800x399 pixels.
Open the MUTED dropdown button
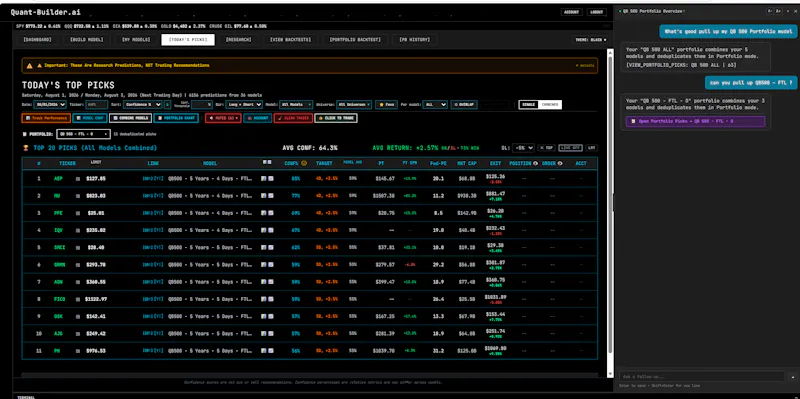[x=223, y=118]
